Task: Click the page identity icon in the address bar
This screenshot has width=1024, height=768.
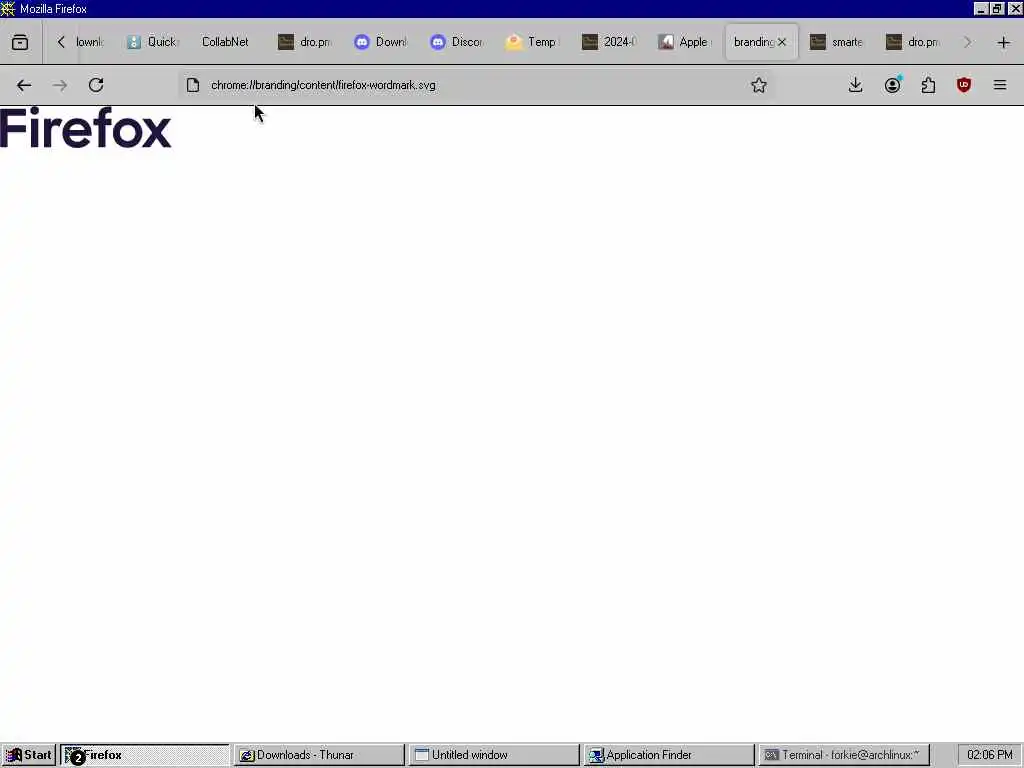Action: coord(193,85)
